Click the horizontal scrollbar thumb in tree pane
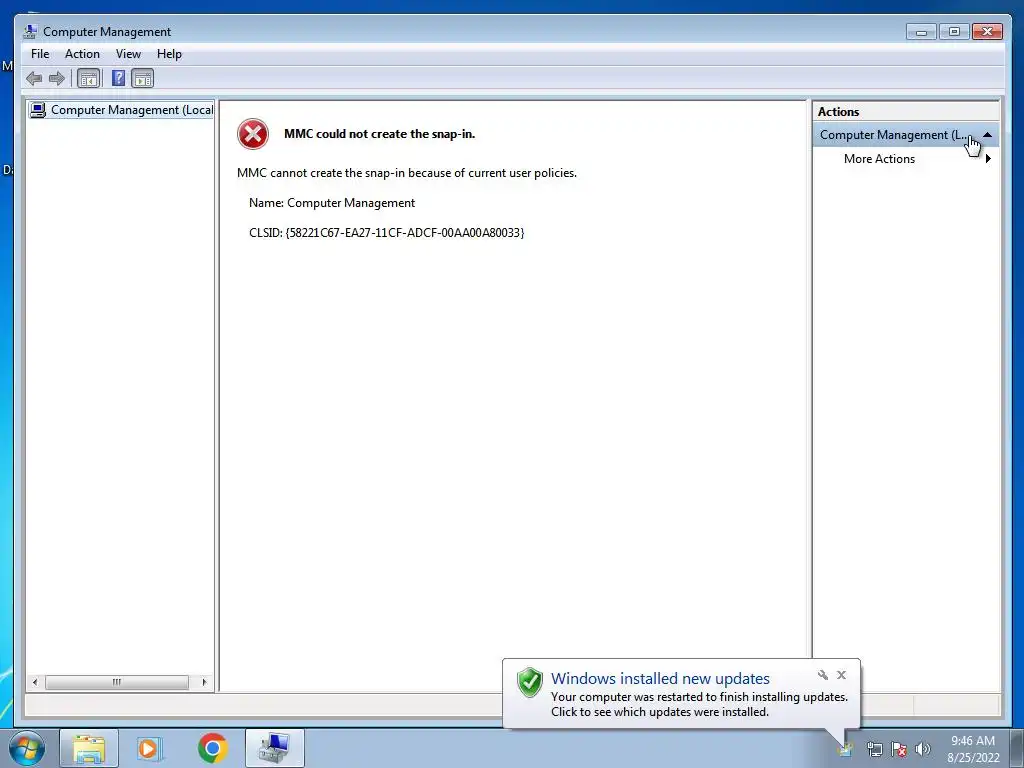Image resolution: width=1024 pixels, height=768 pixels. [x=117, y=682]
